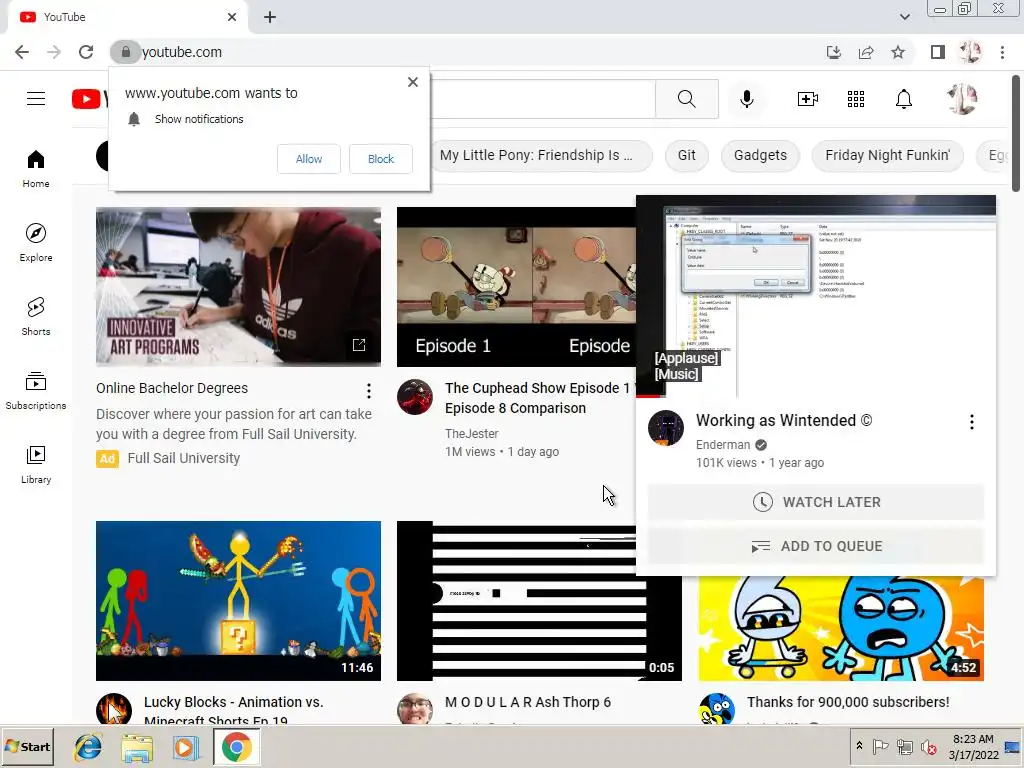
Task: Allow YouTube notifications
Action: pyautogui.click(x=309, y=159)
